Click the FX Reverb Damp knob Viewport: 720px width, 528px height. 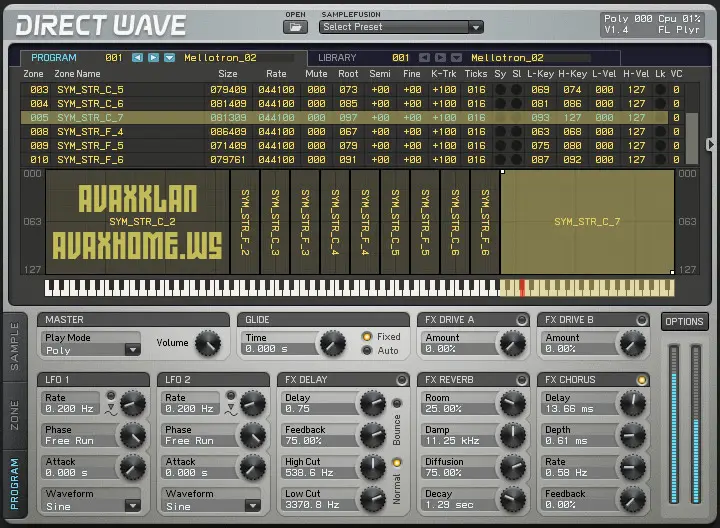(x=513, y=435)
